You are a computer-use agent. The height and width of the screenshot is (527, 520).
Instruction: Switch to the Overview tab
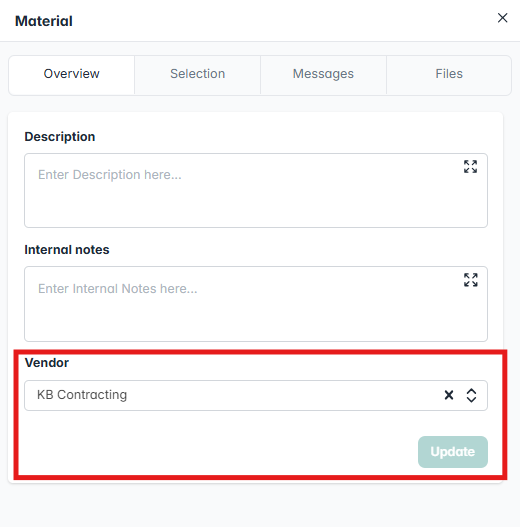(72, 75)
